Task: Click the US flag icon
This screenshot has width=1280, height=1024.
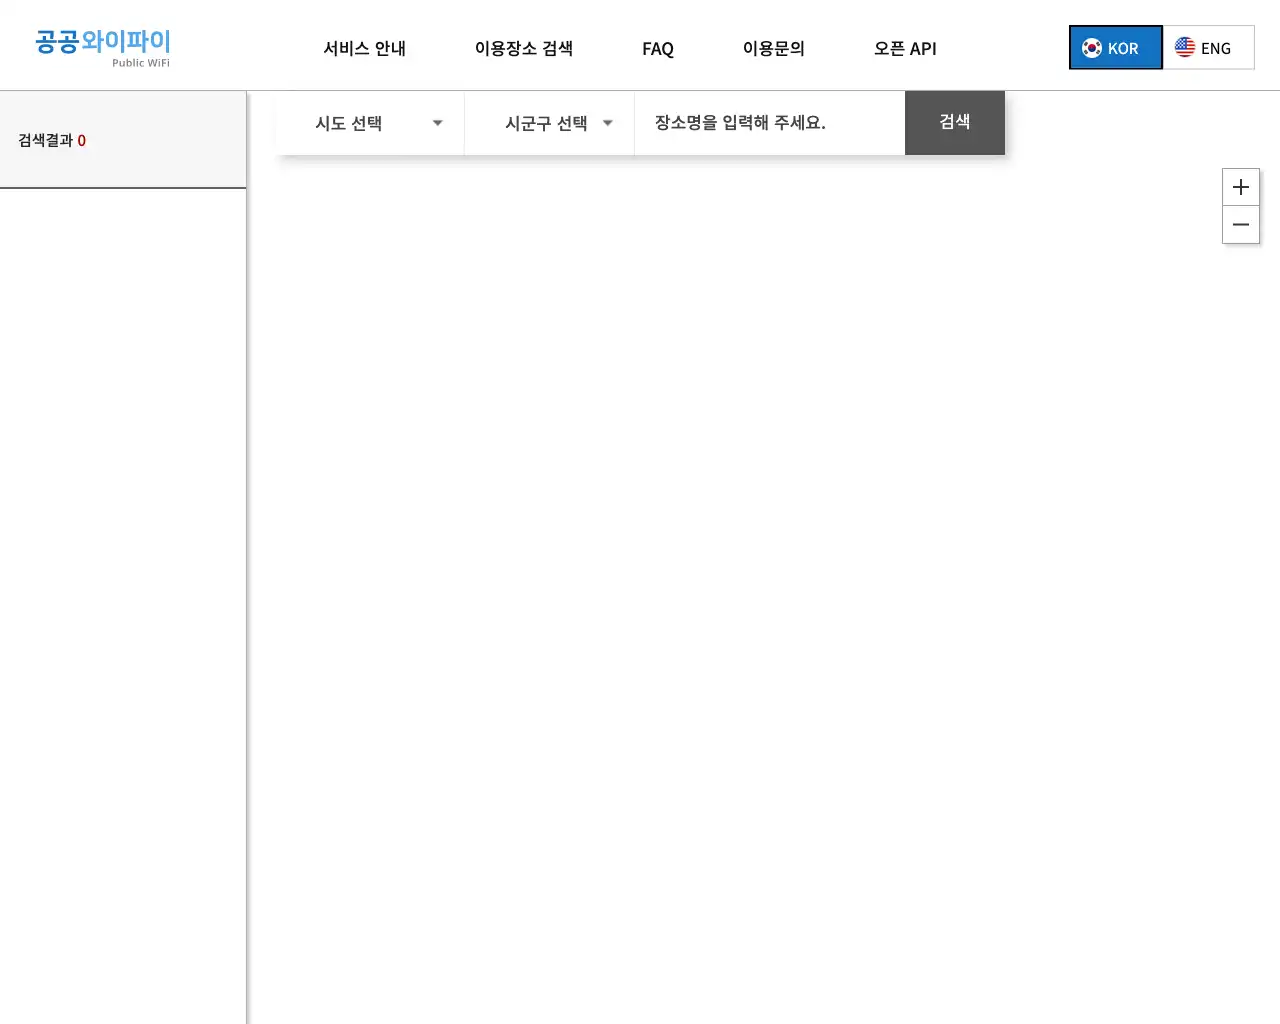Action: [1185, 46]
